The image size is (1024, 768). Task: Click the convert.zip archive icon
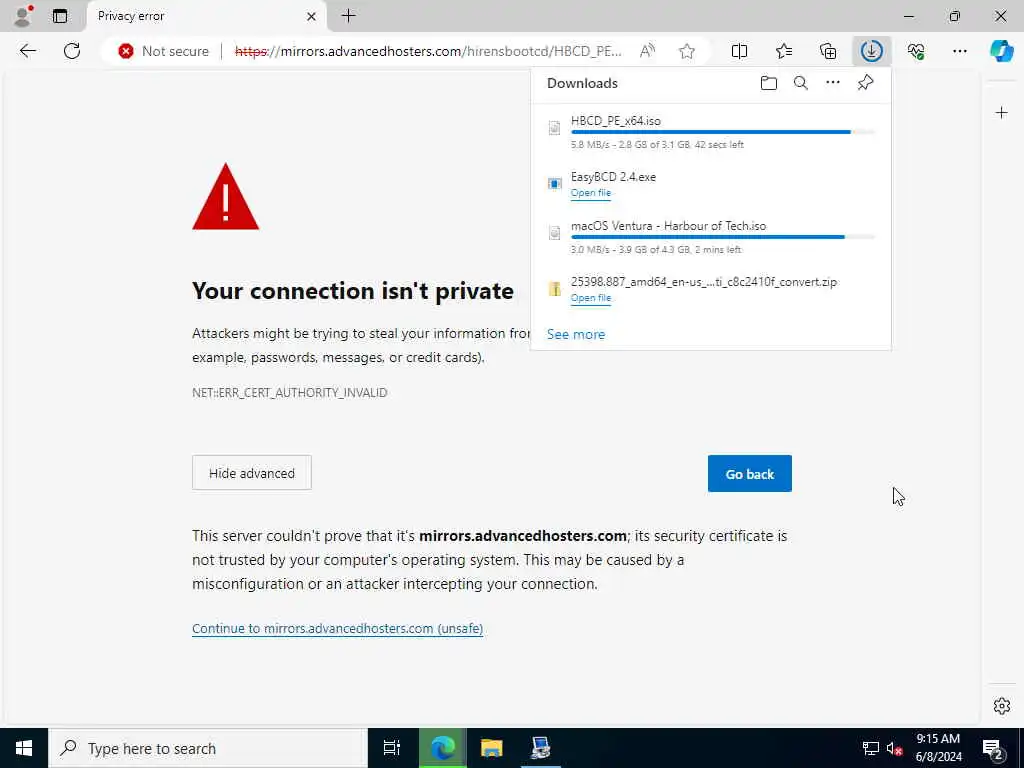554,289
